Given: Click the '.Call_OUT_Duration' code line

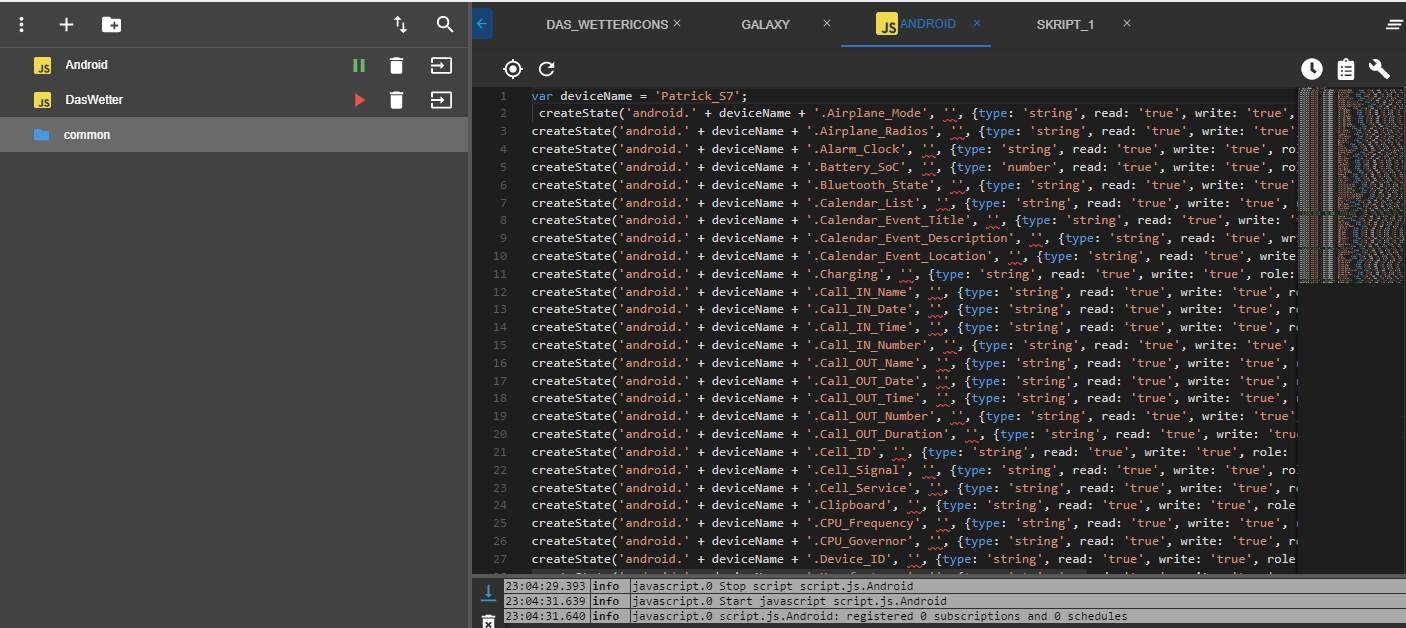Looking at the screenshot, I should click(913, 434).
